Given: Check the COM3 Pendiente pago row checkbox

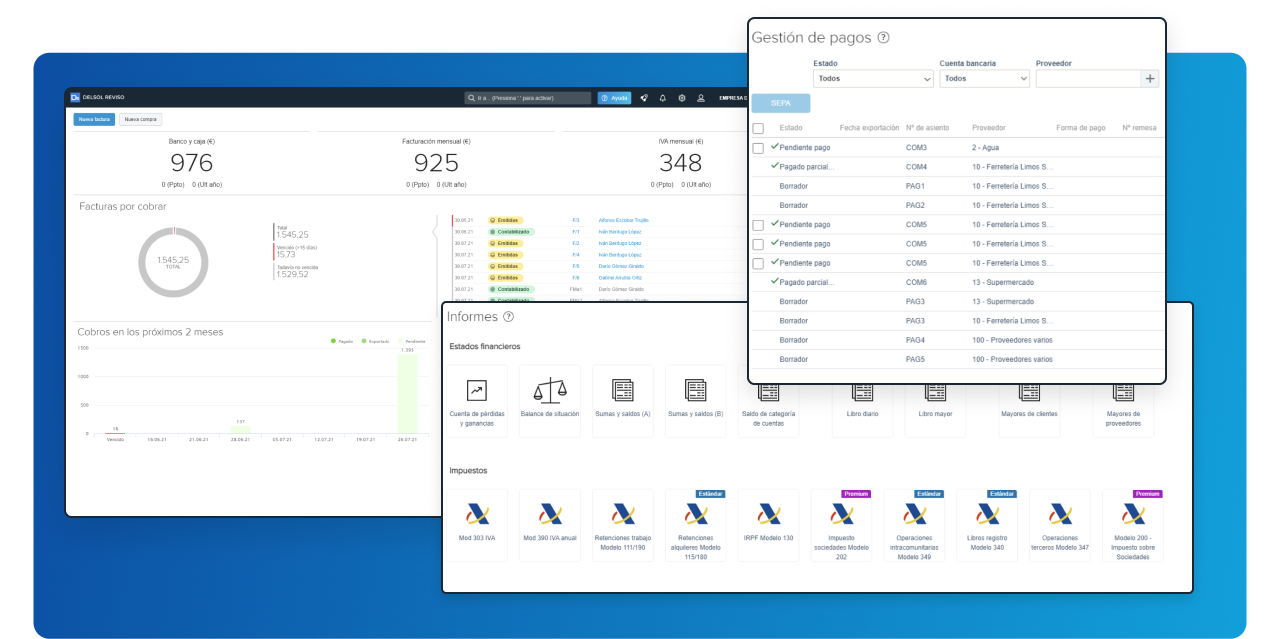Looking at the screenshot, I should coord(758,148).
